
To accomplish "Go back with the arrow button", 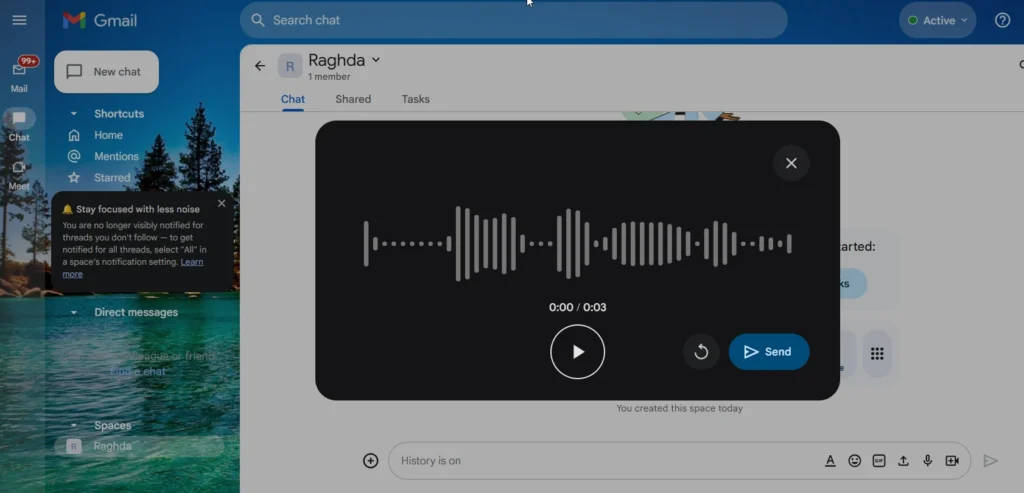I will pos(260,66).
